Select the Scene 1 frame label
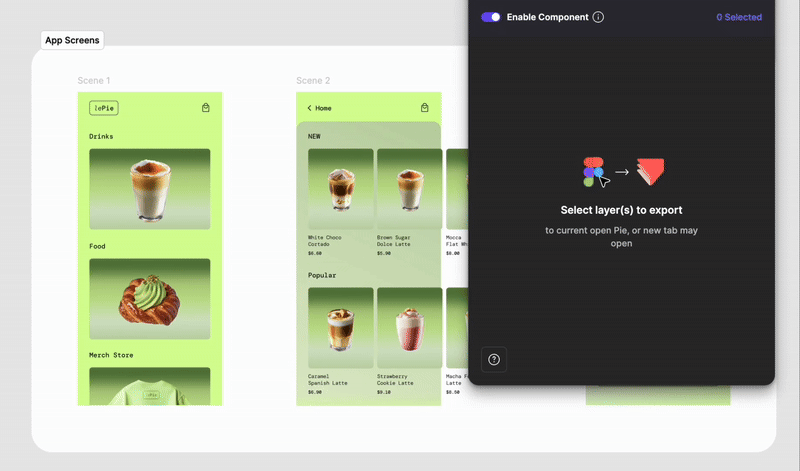This screenshot has height=471, width=800. (94, 81)
